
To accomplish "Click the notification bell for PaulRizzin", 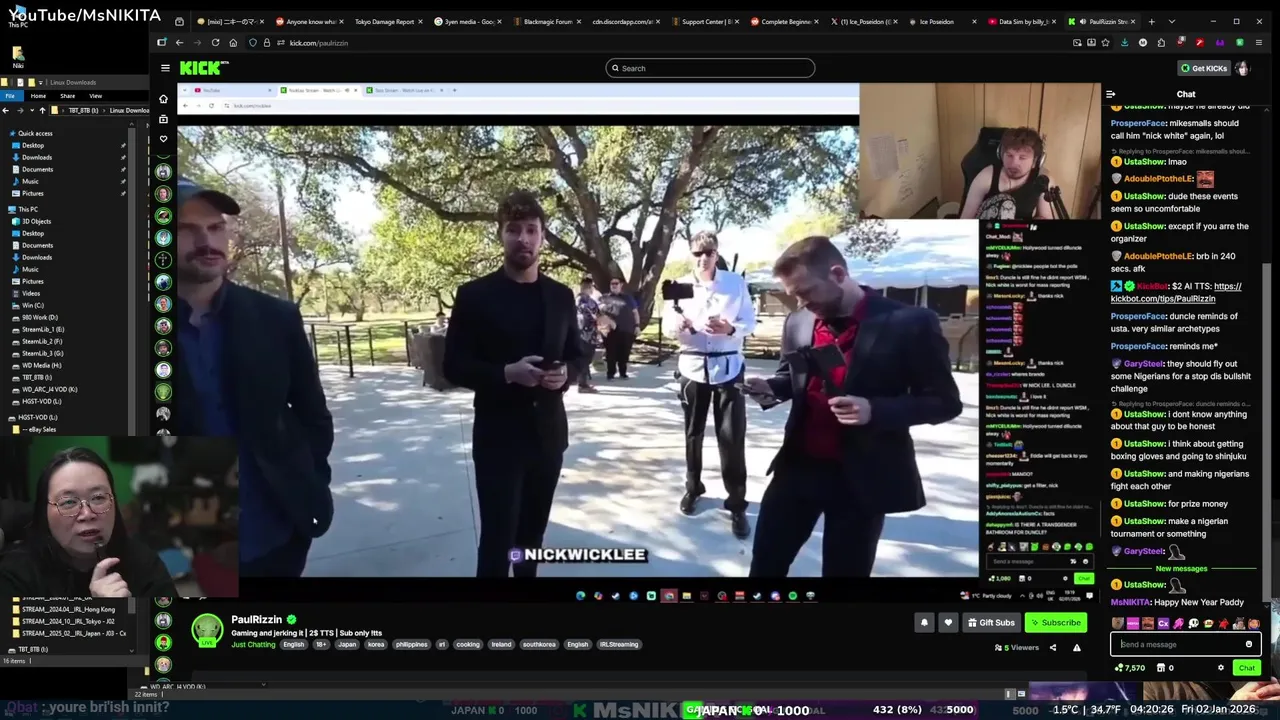I will click(x=924, y=622).
